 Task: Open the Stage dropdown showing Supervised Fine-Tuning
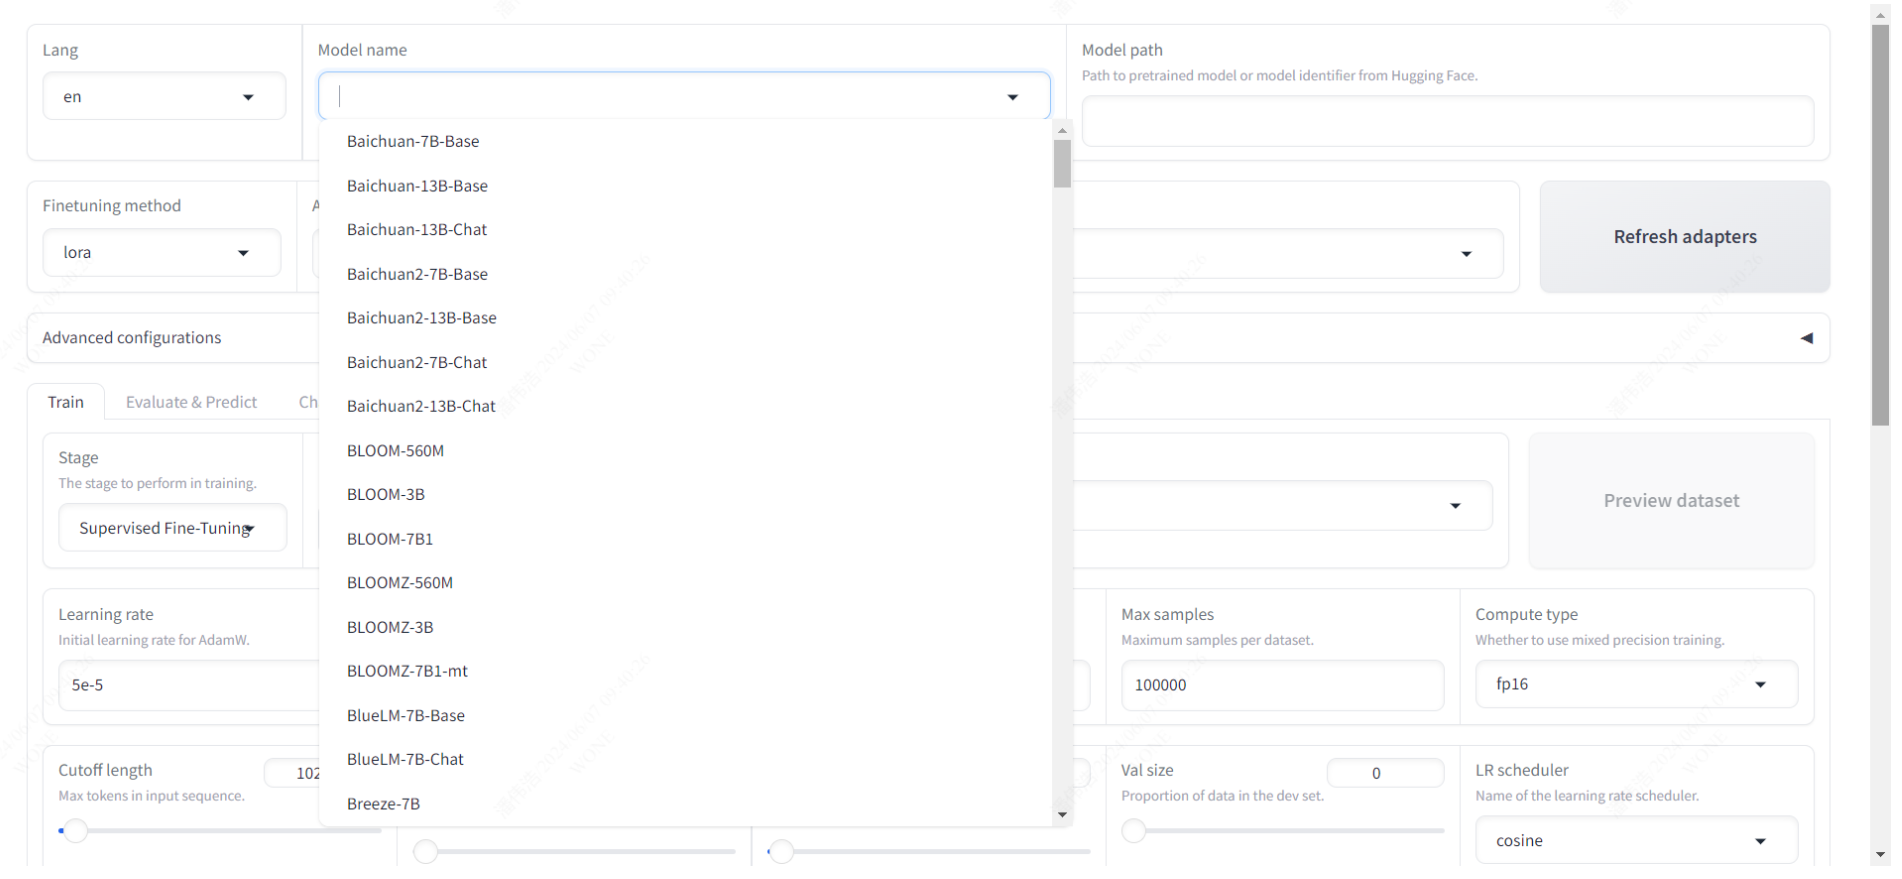point(173,528)
